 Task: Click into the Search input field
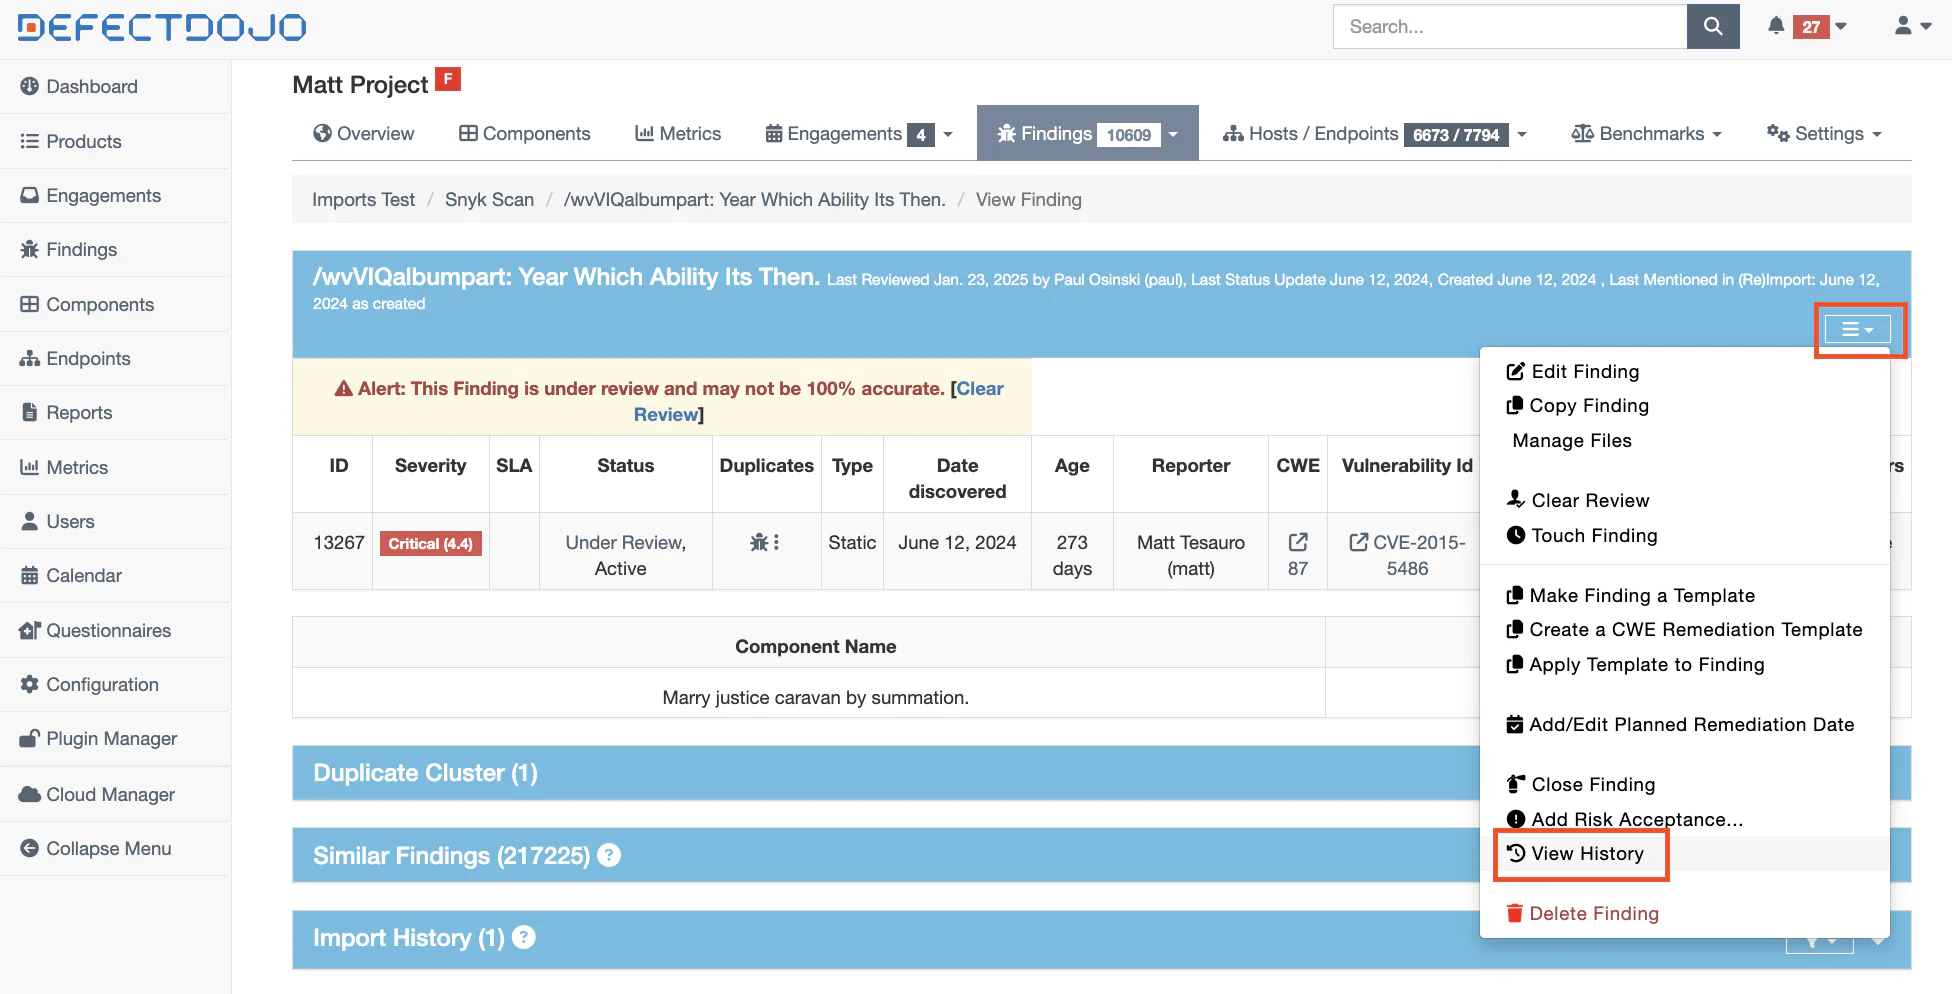pos(1509,27)
